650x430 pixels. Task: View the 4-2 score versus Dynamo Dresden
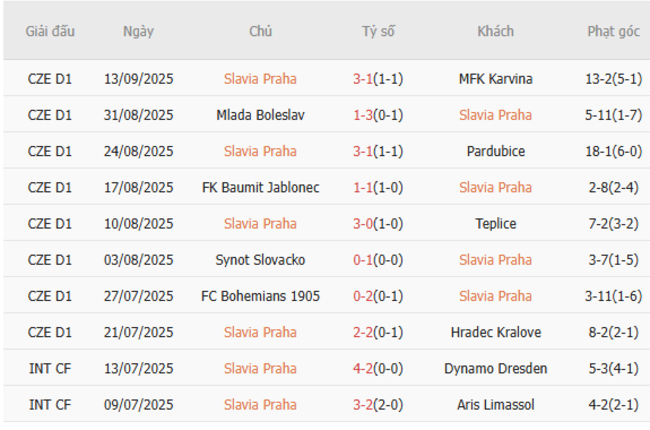[x=378, y=368]
